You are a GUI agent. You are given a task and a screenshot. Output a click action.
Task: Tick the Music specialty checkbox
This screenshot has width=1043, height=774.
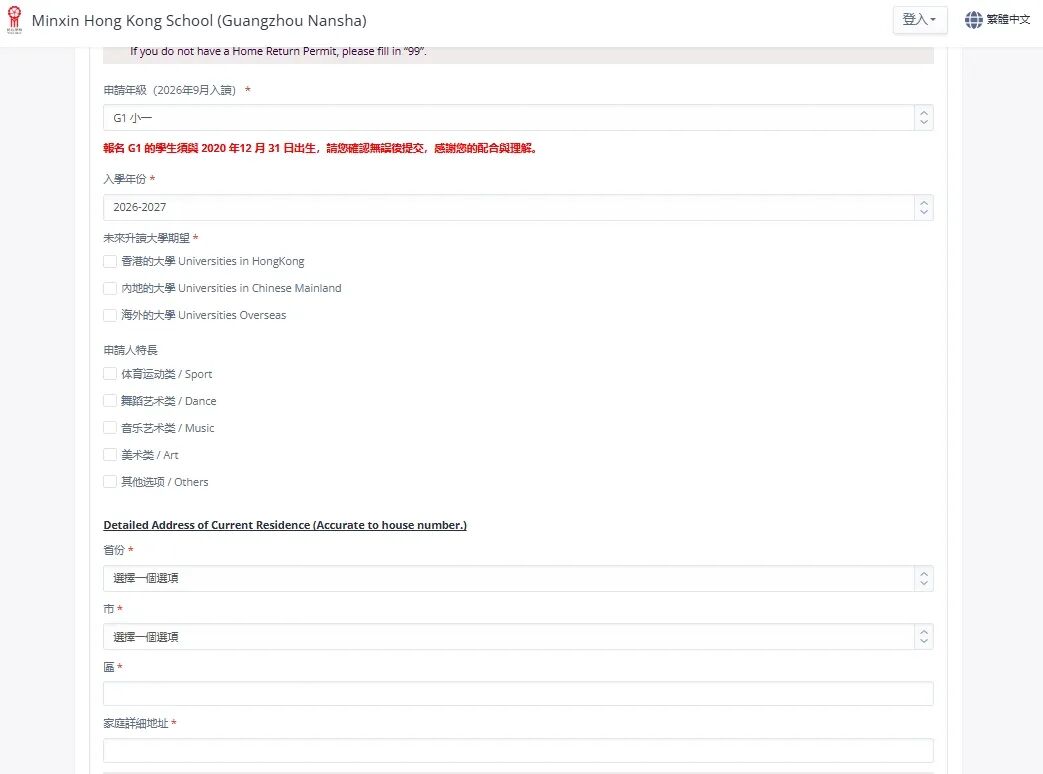click(110, 429)
